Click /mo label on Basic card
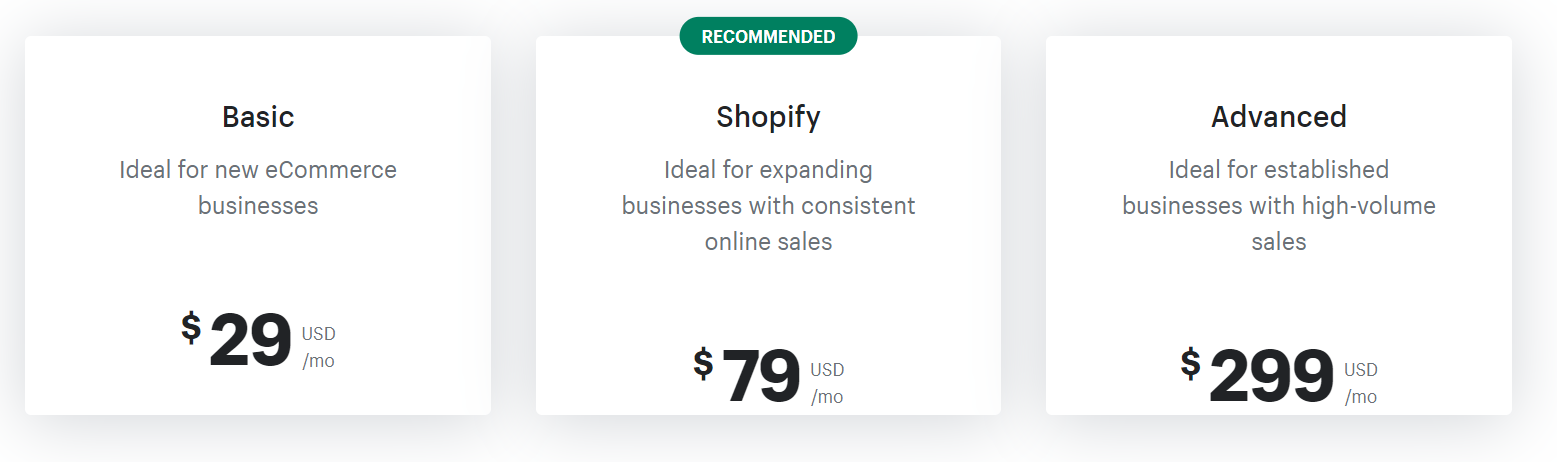Screen dimensions: 1557x462 pos(319,361)
